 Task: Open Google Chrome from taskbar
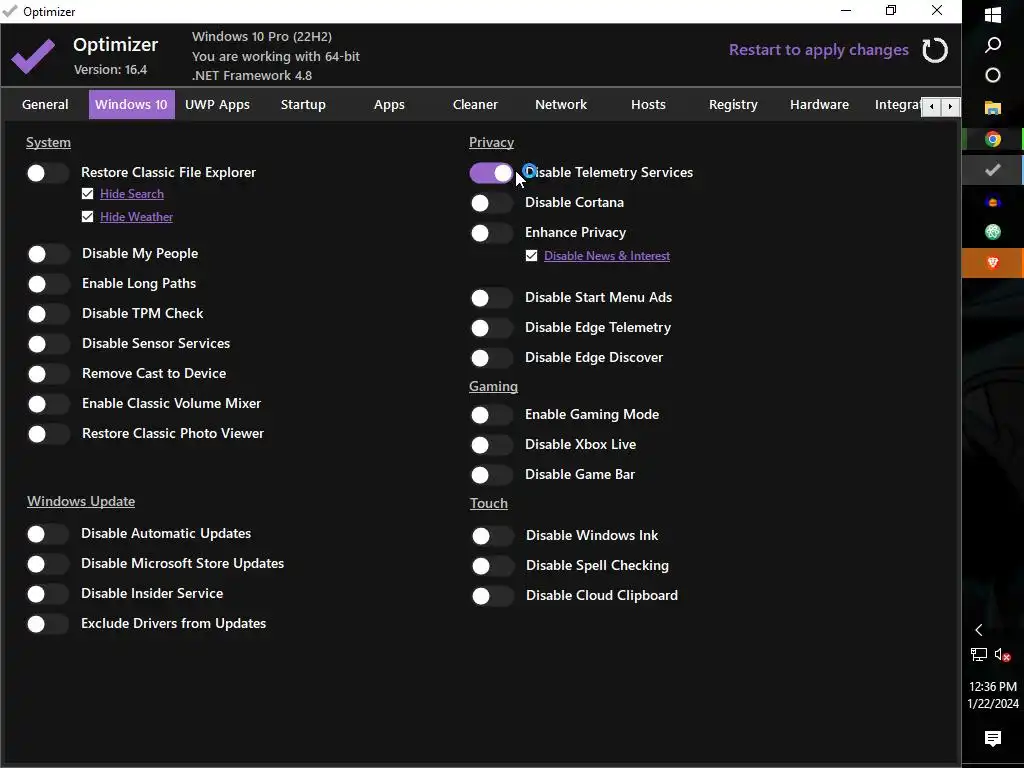point(993,138)
